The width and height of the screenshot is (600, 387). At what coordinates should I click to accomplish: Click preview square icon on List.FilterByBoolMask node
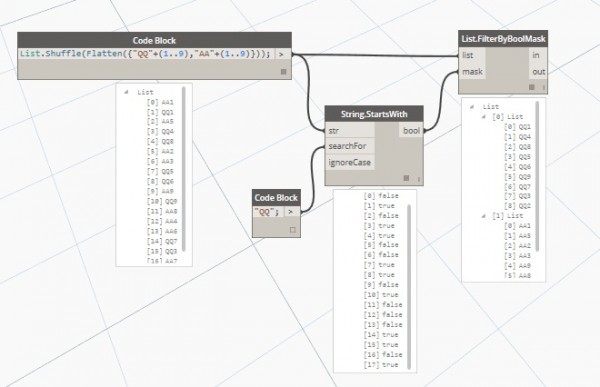tap(532, 87)
